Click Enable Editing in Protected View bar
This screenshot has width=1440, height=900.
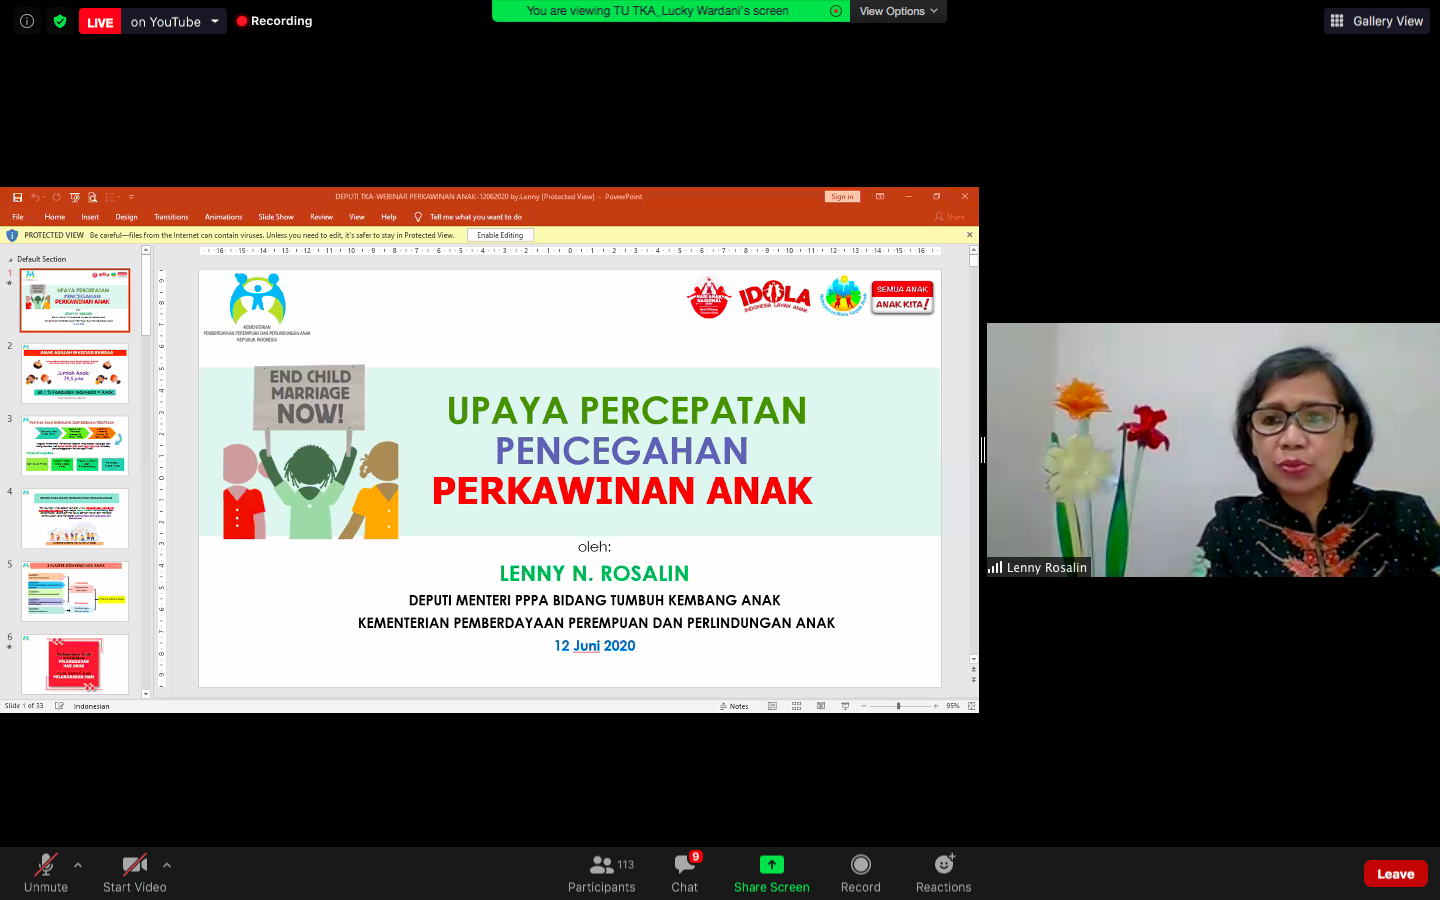pyautogui.click(x=500, y=235)
